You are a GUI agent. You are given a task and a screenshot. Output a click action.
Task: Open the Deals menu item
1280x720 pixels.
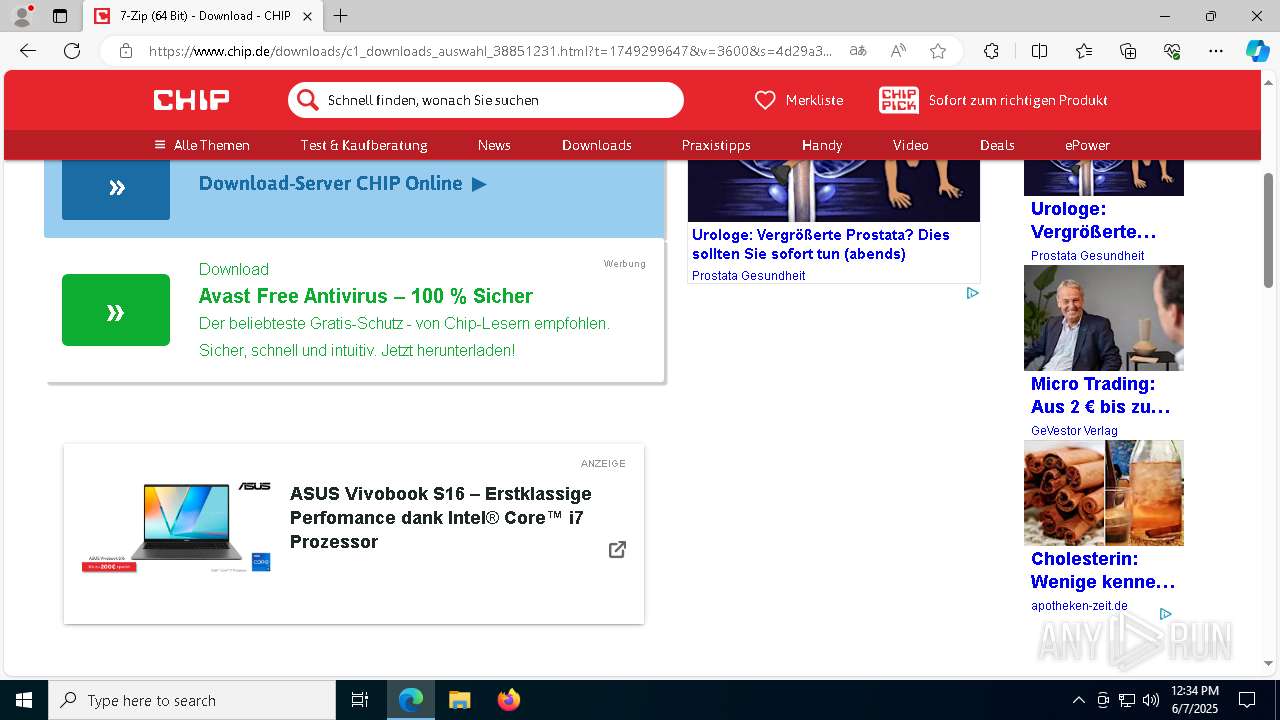997,145
